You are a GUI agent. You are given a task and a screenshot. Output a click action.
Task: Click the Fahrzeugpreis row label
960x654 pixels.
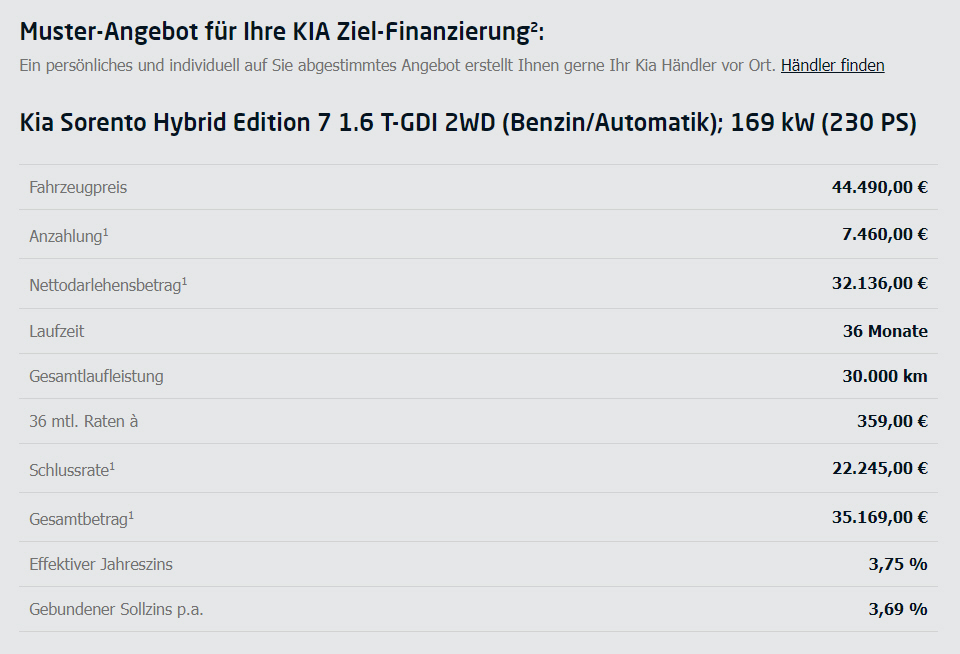[x=78, y=187]
